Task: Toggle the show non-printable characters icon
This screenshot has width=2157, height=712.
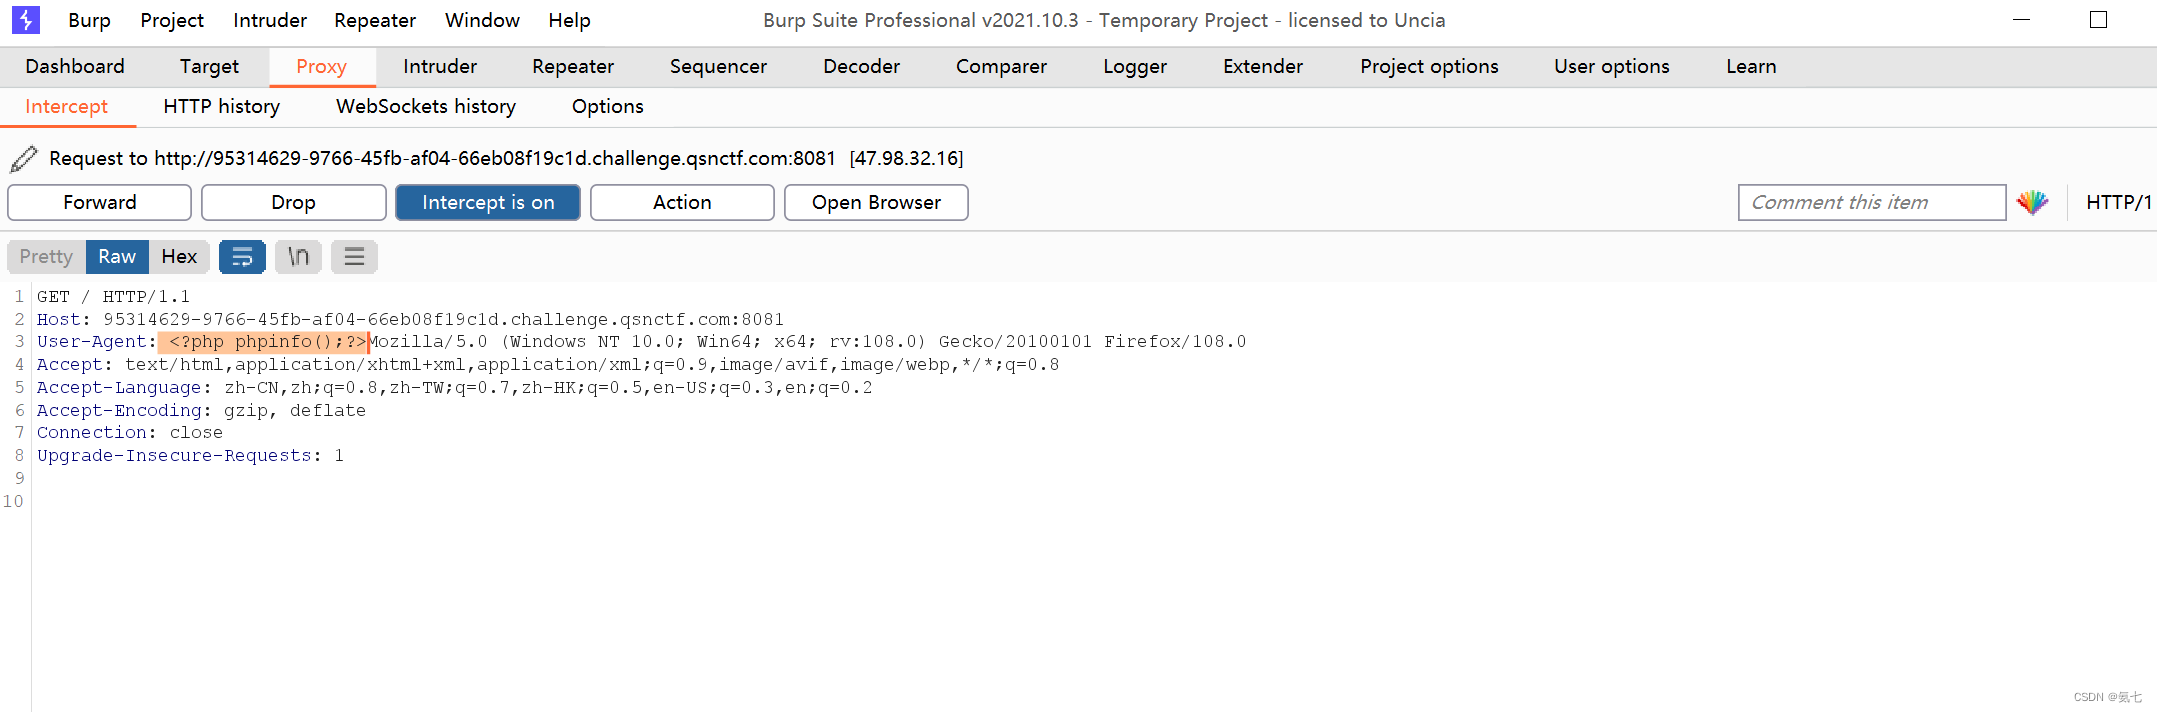Action: [x=298, y=257]
